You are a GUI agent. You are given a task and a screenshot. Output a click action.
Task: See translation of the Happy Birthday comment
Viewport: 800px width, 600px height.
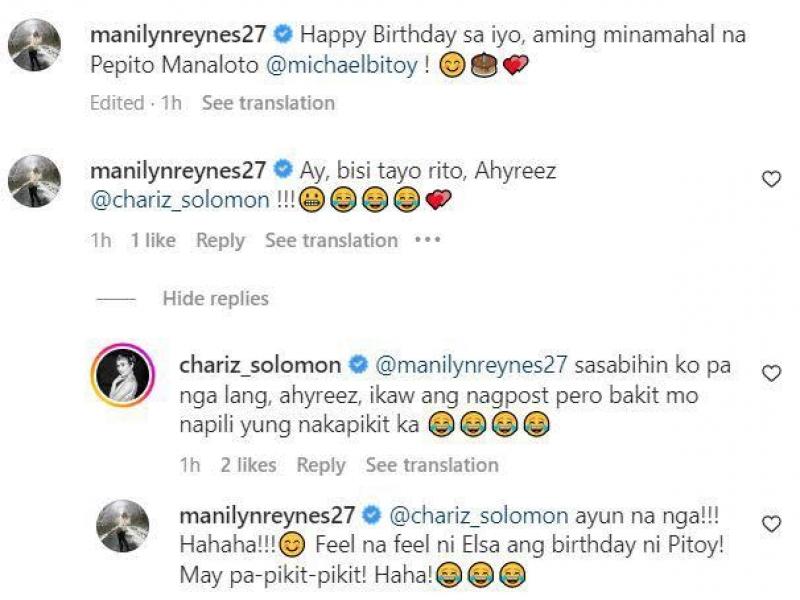click(x=268, y=103)
